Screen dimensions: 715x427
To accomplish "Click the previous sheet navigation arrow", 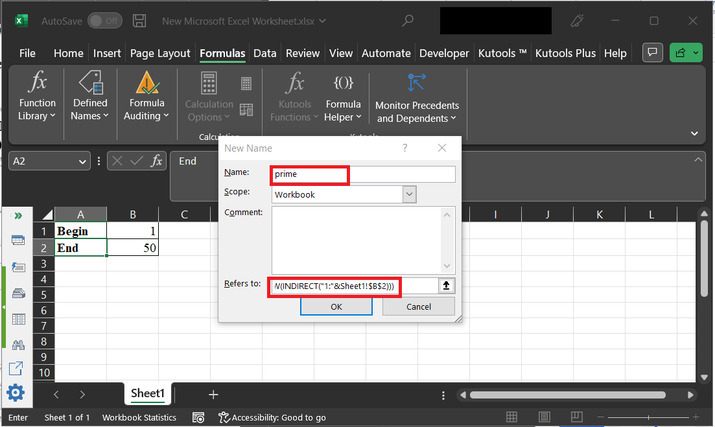I will [56, 394].
